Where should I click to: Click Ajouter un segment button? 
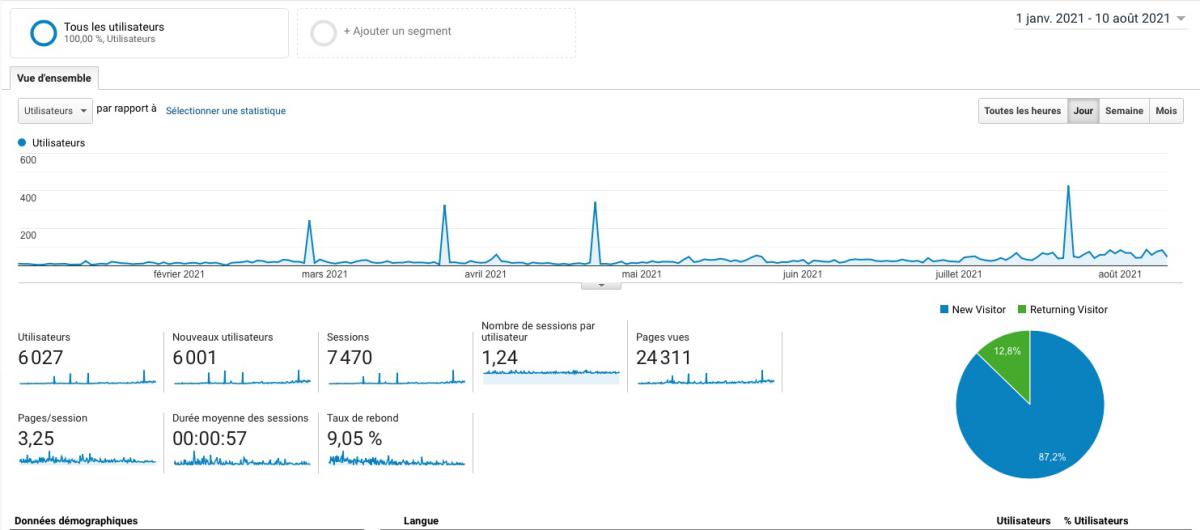[397, 31]
